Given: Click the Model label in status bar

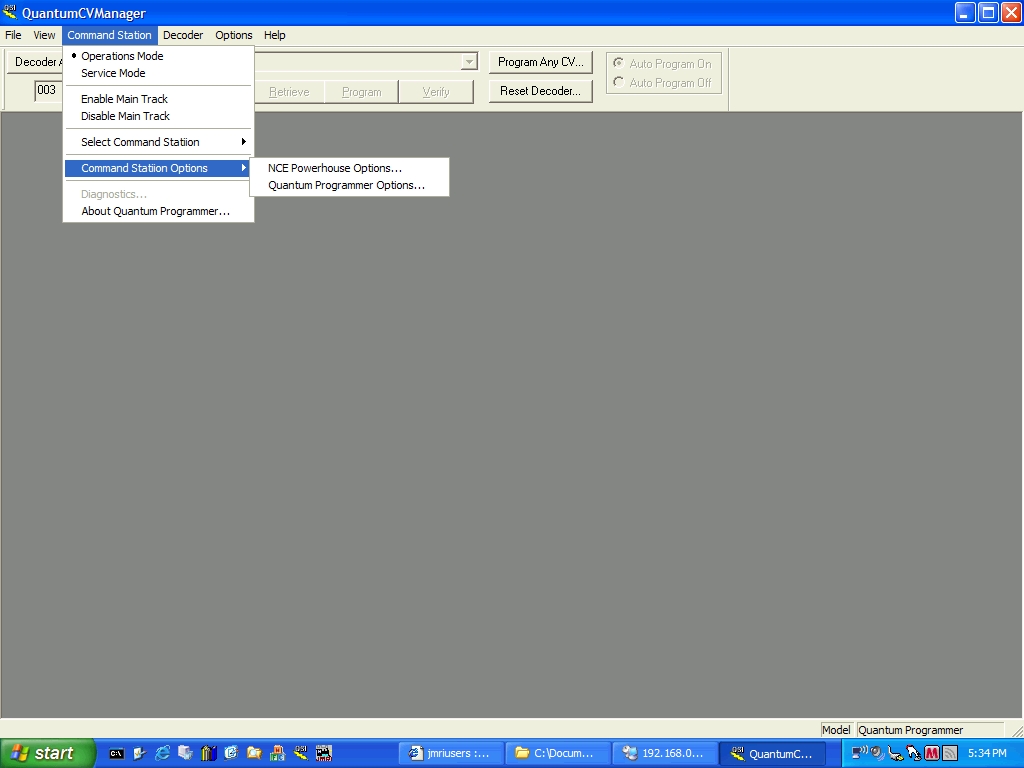Looking at the screenshot, I should pyautogui.click(x=836, y=730).
